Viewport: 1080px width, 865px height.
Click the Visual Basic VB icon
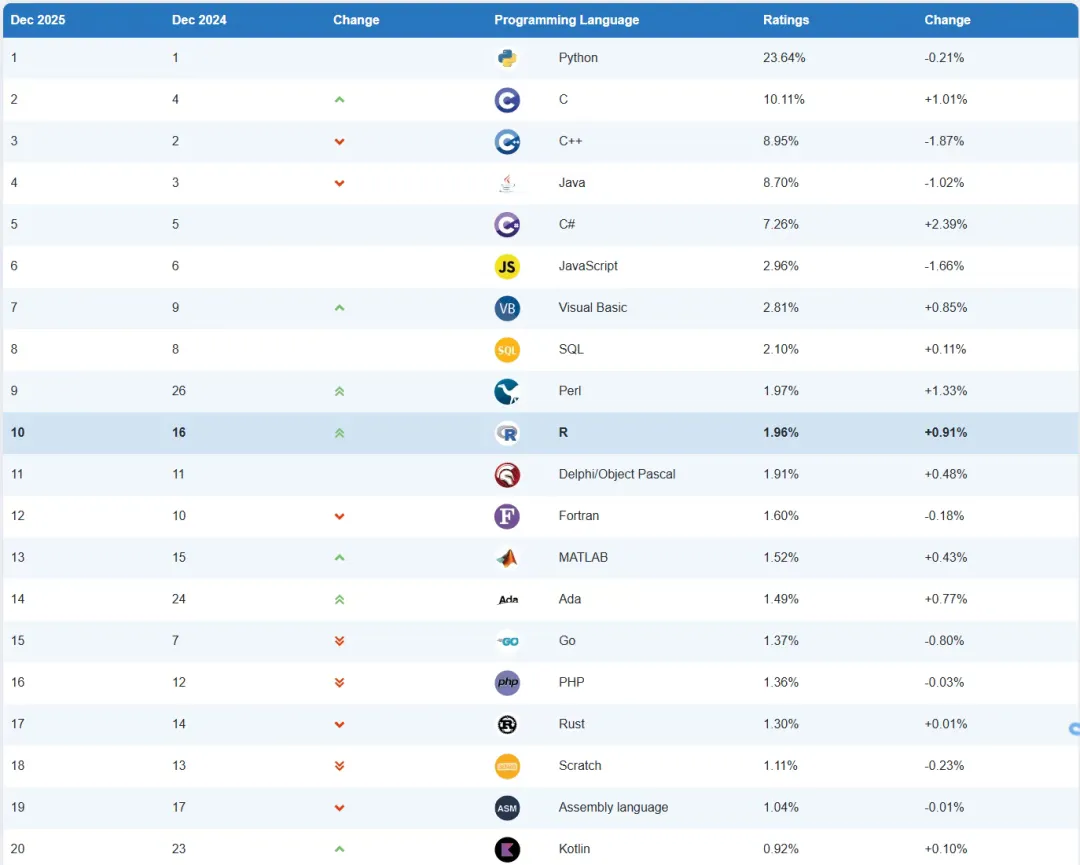pos(507,308)
